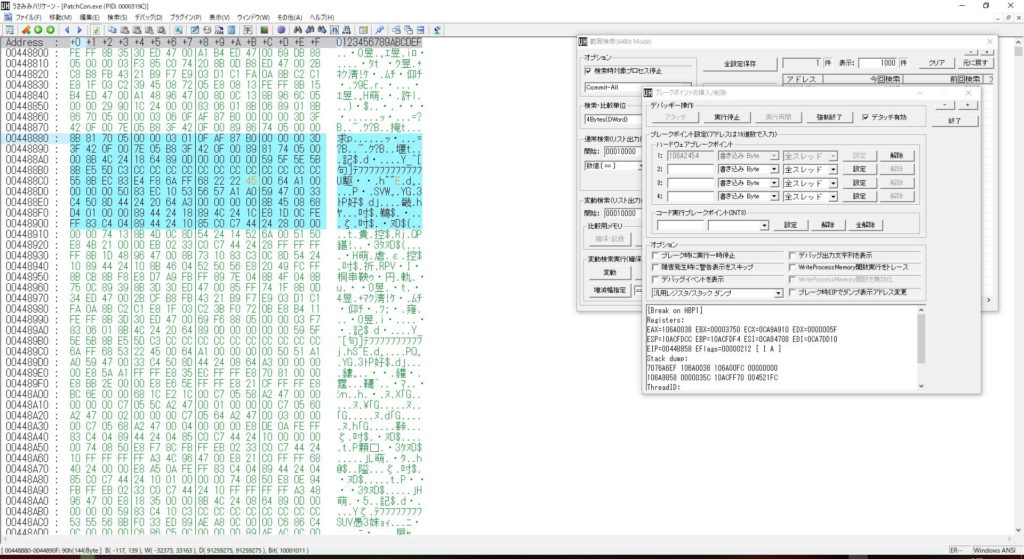The image size is (1024, 559).
Task: Click the 表示 count field showing 1000
Action: (x=877, y=63)
